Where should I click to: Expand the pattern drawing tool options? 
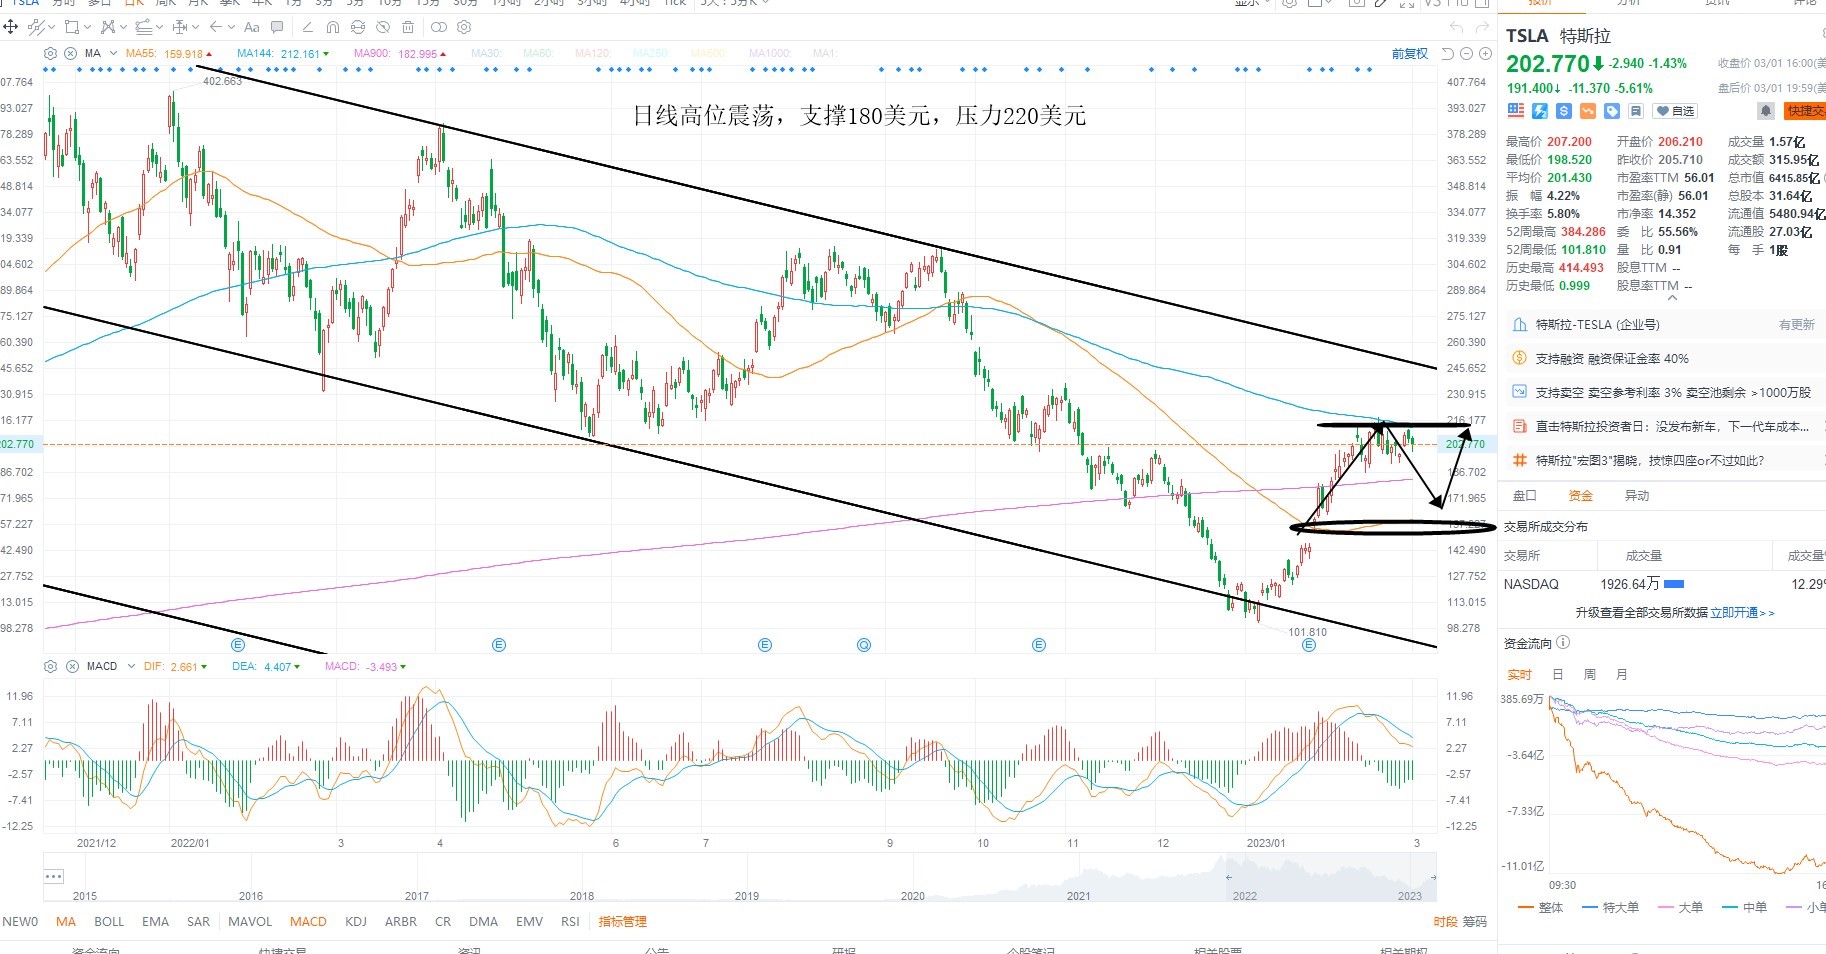click(x=122, y=27)
